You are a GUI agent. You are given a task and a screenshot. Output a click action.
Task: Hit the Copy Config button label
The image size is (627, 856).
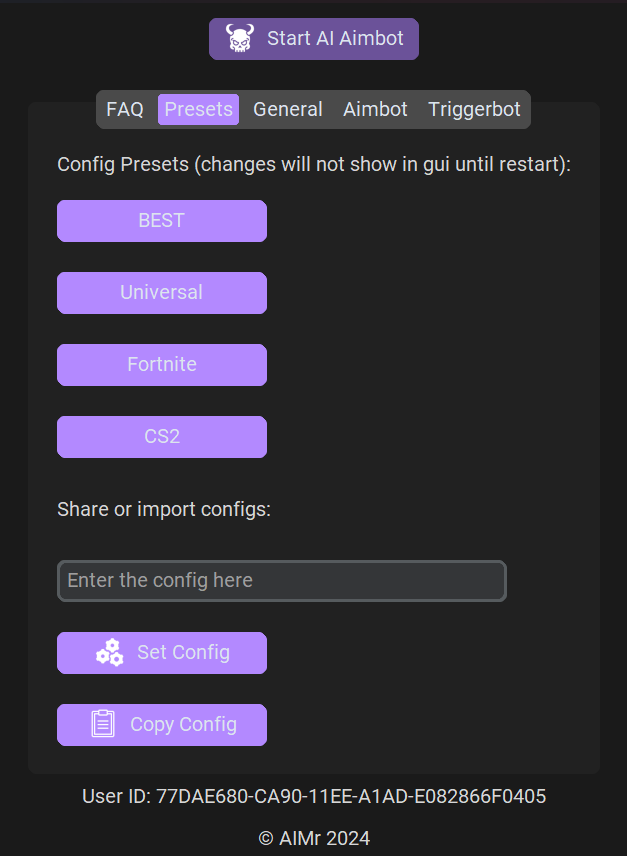(x=183, y=725)
